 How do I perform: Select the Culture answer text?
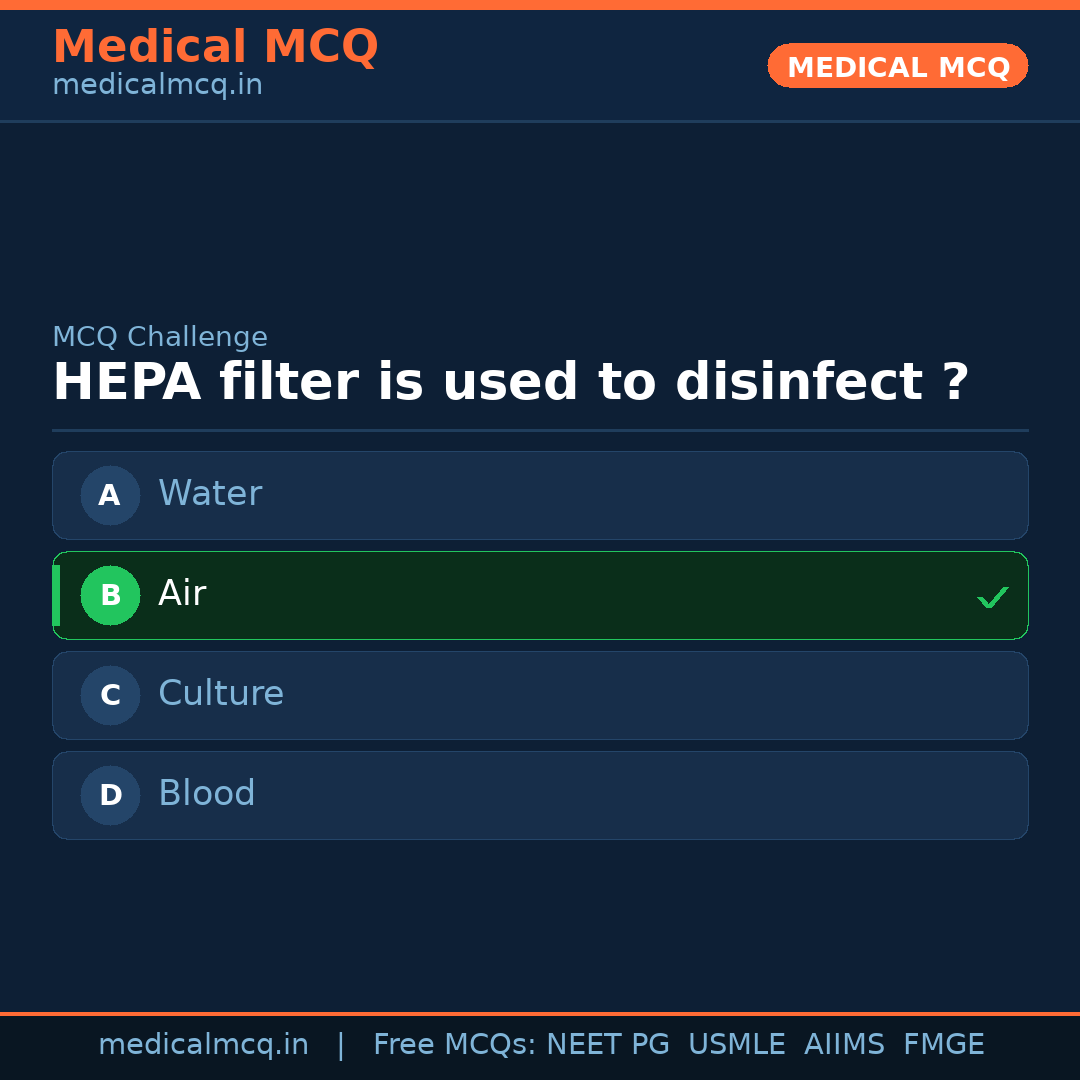coord(221,694)
